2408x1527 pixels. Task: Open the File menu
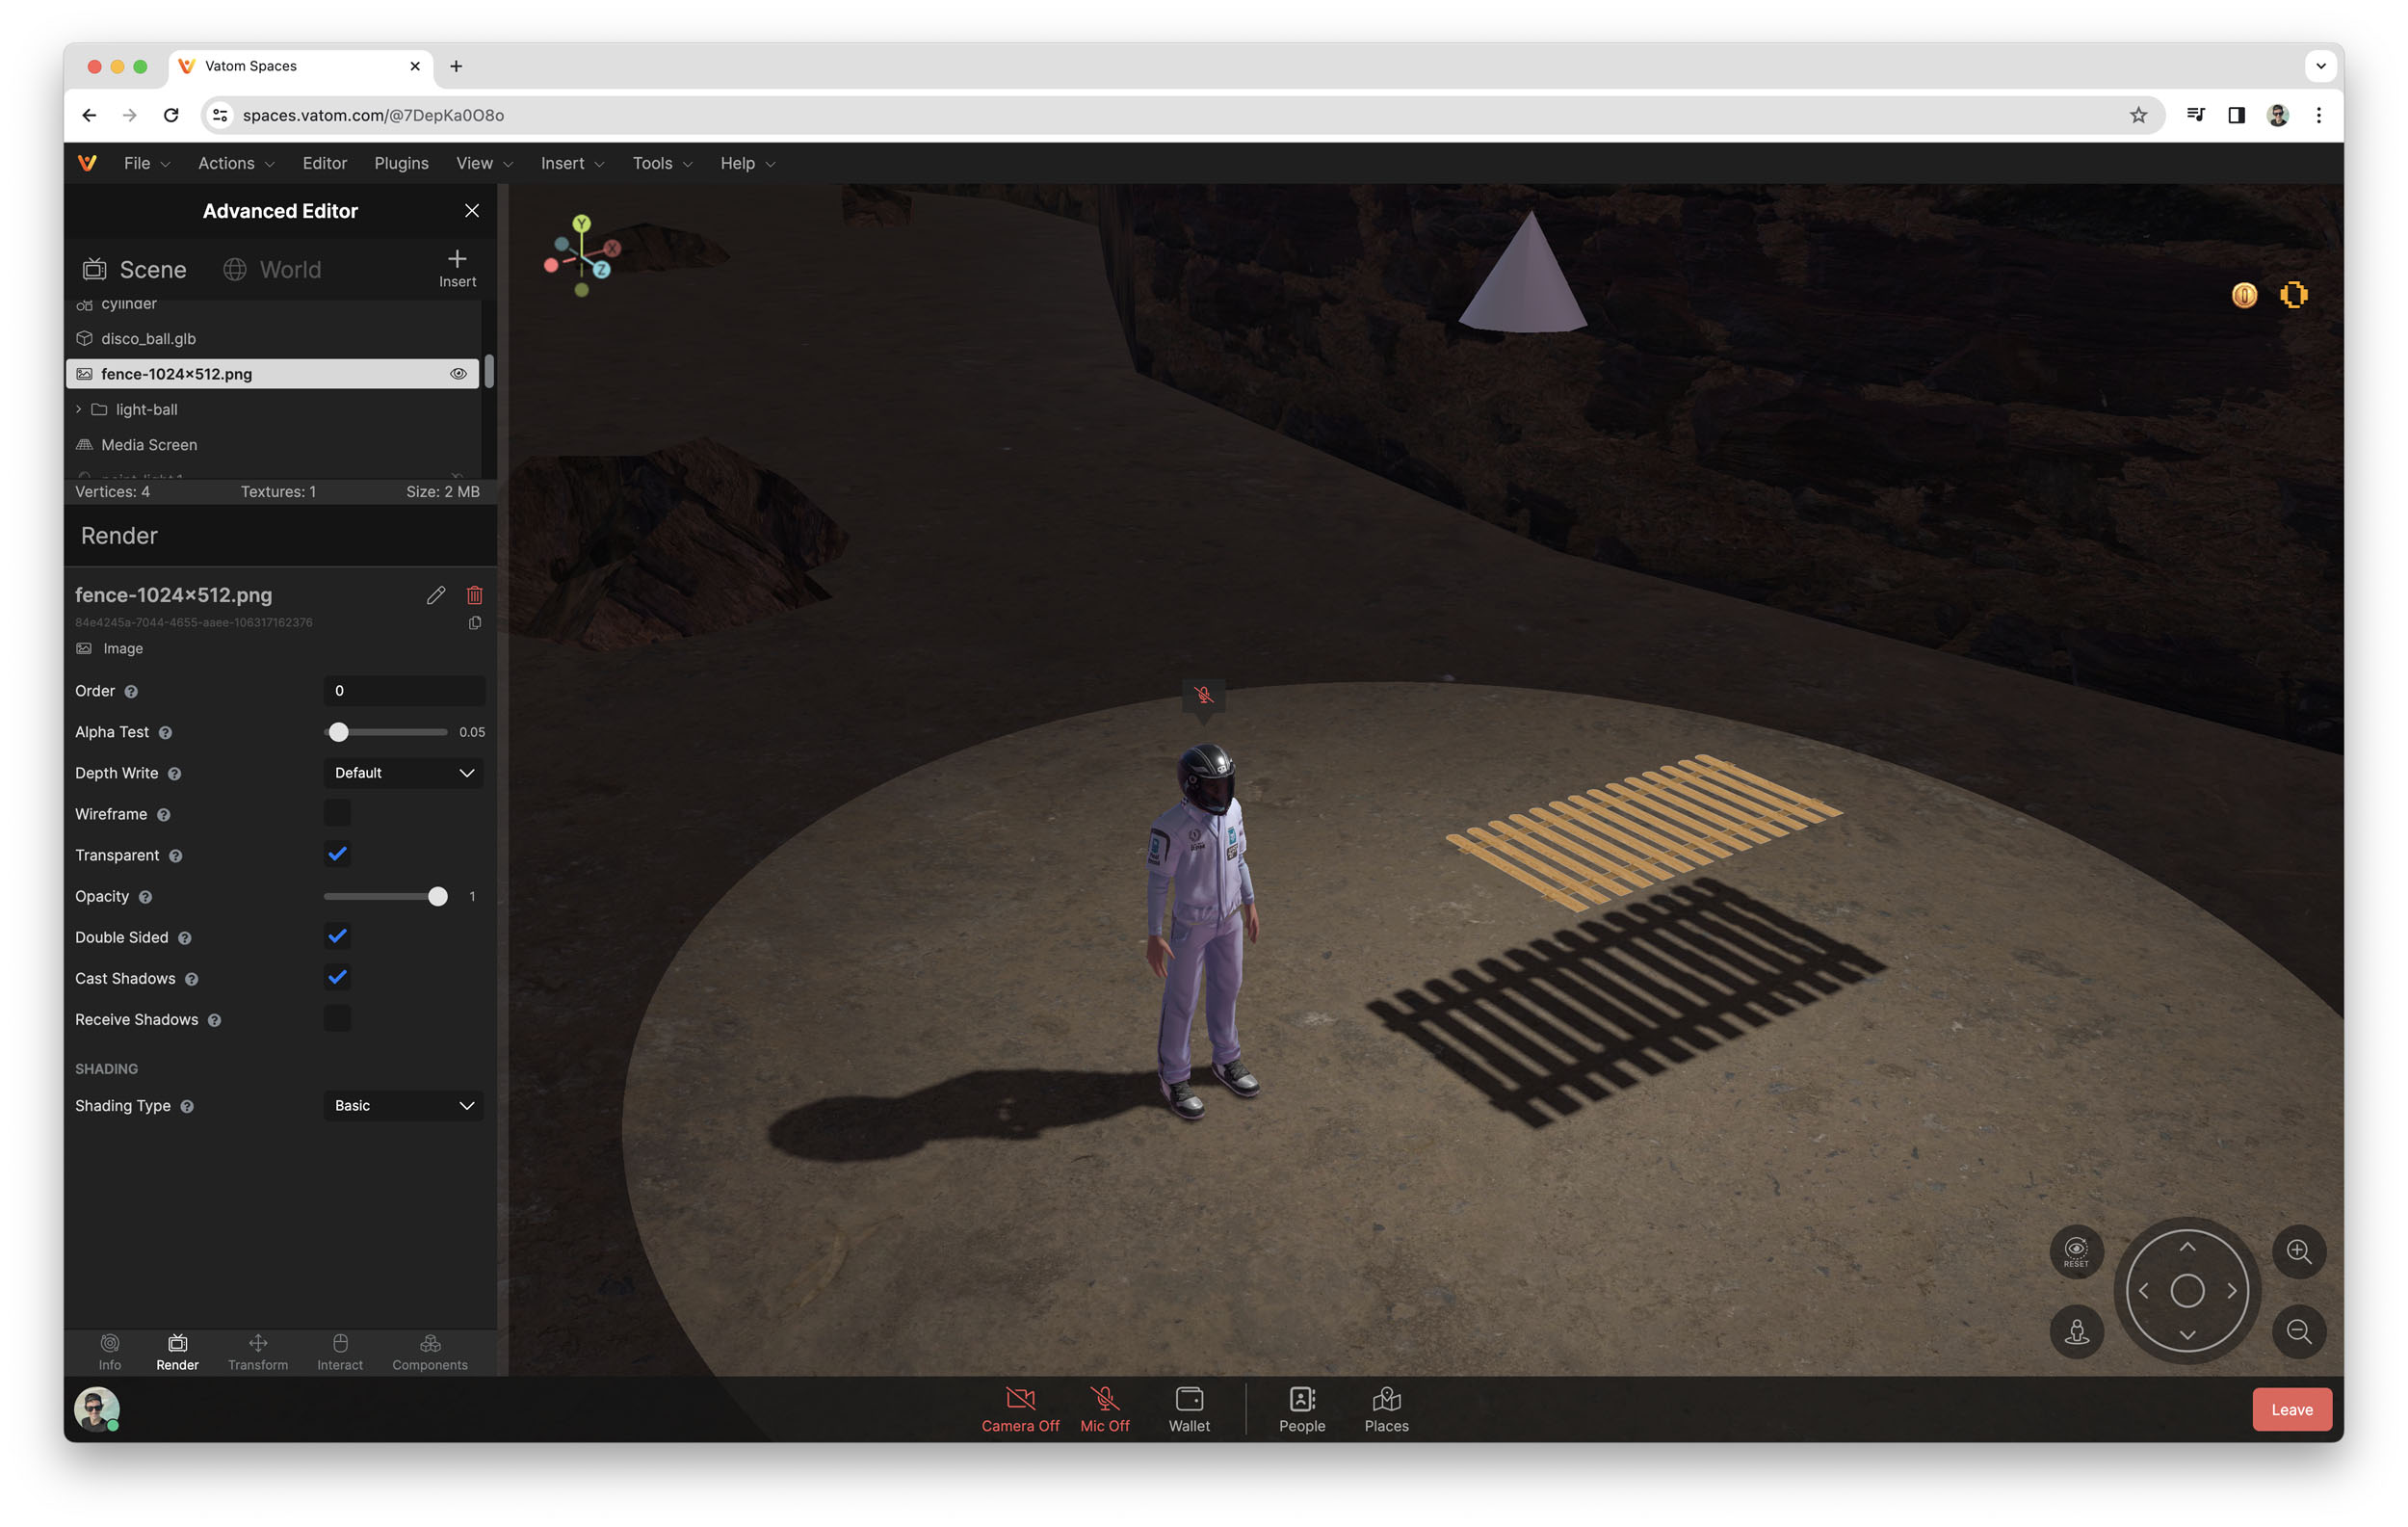[146, 163]
